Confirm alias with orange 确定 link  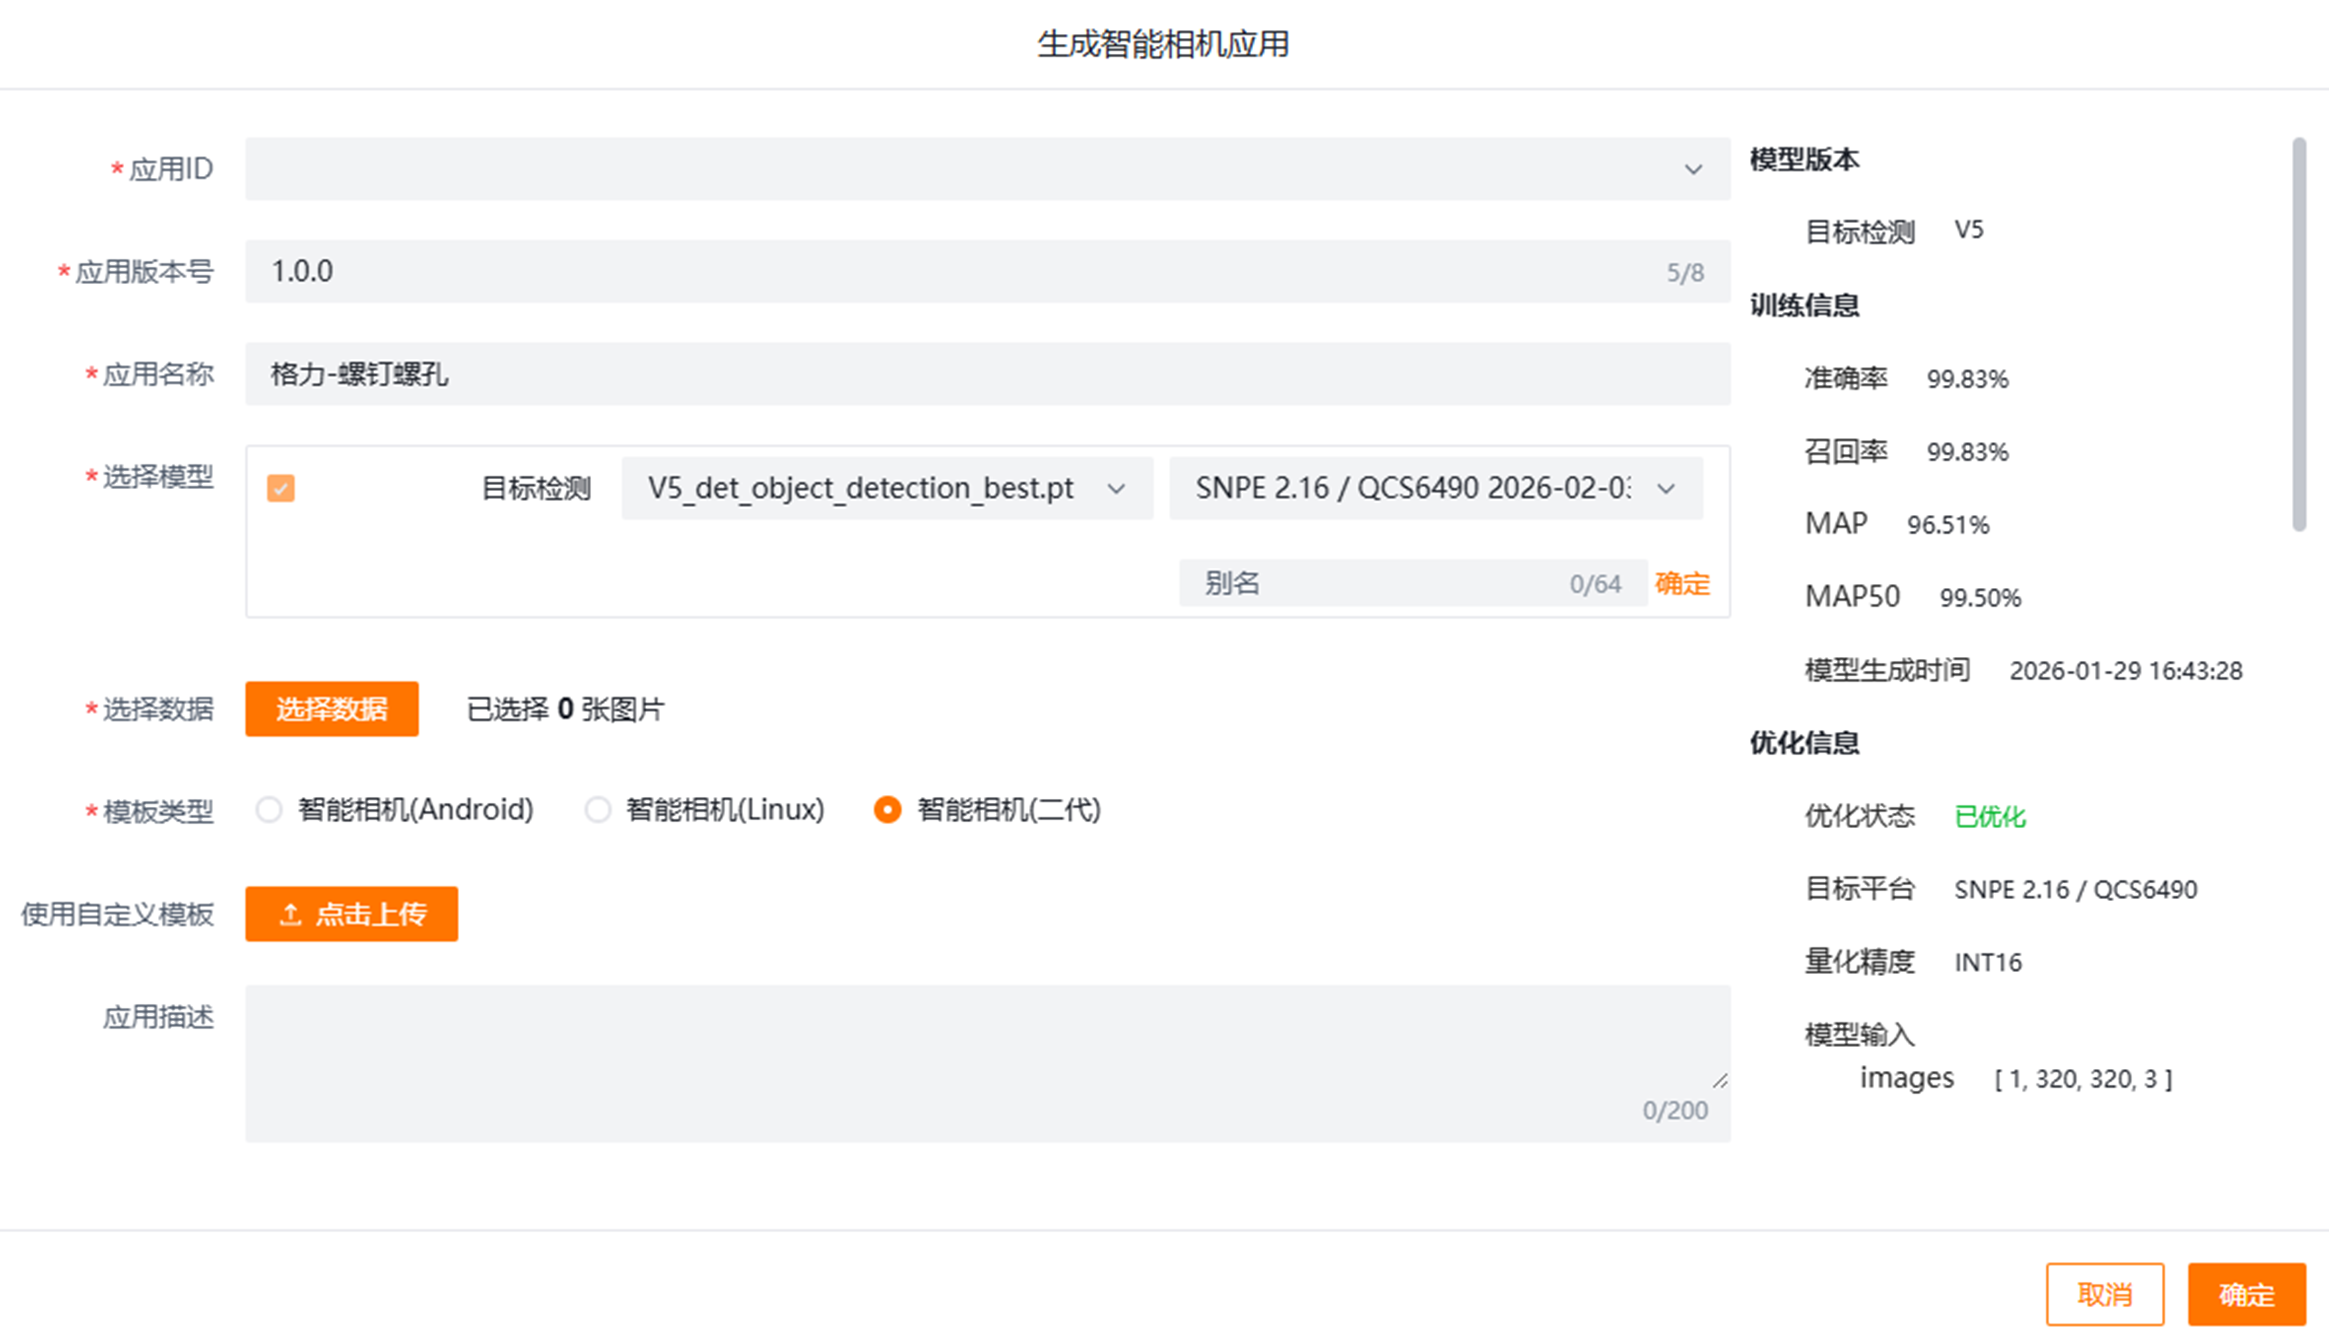1682,583
